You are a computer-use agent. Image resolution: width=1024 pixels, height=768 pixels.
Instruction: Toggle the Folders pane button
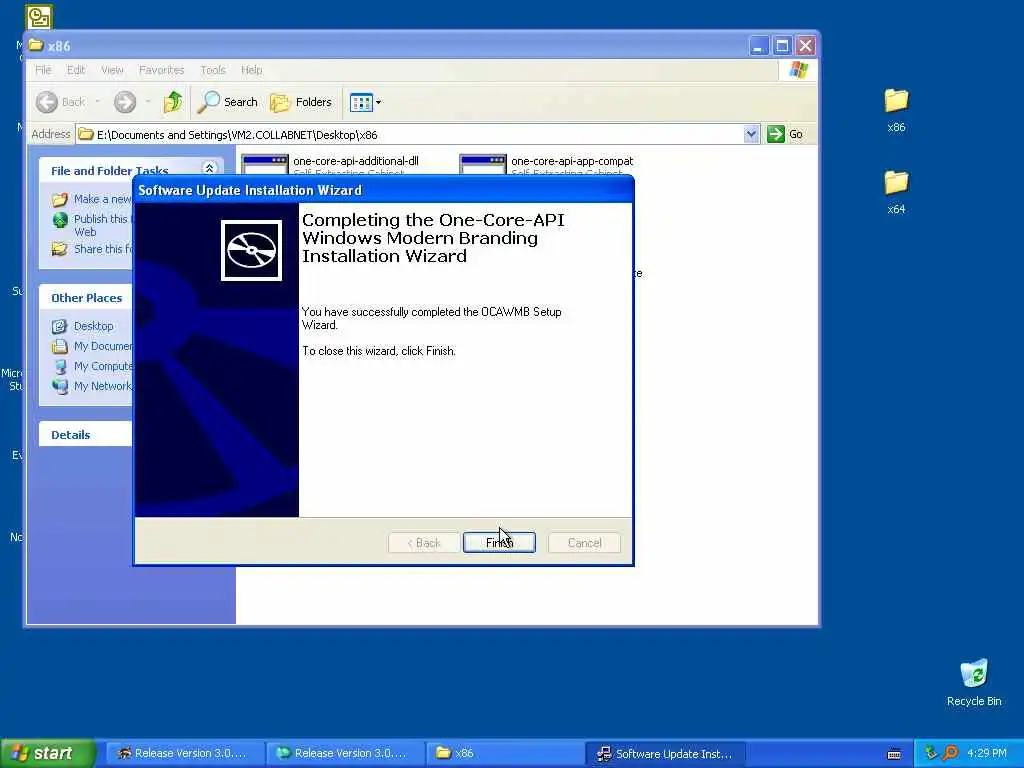pyautogui.click(x=301, y=102)
